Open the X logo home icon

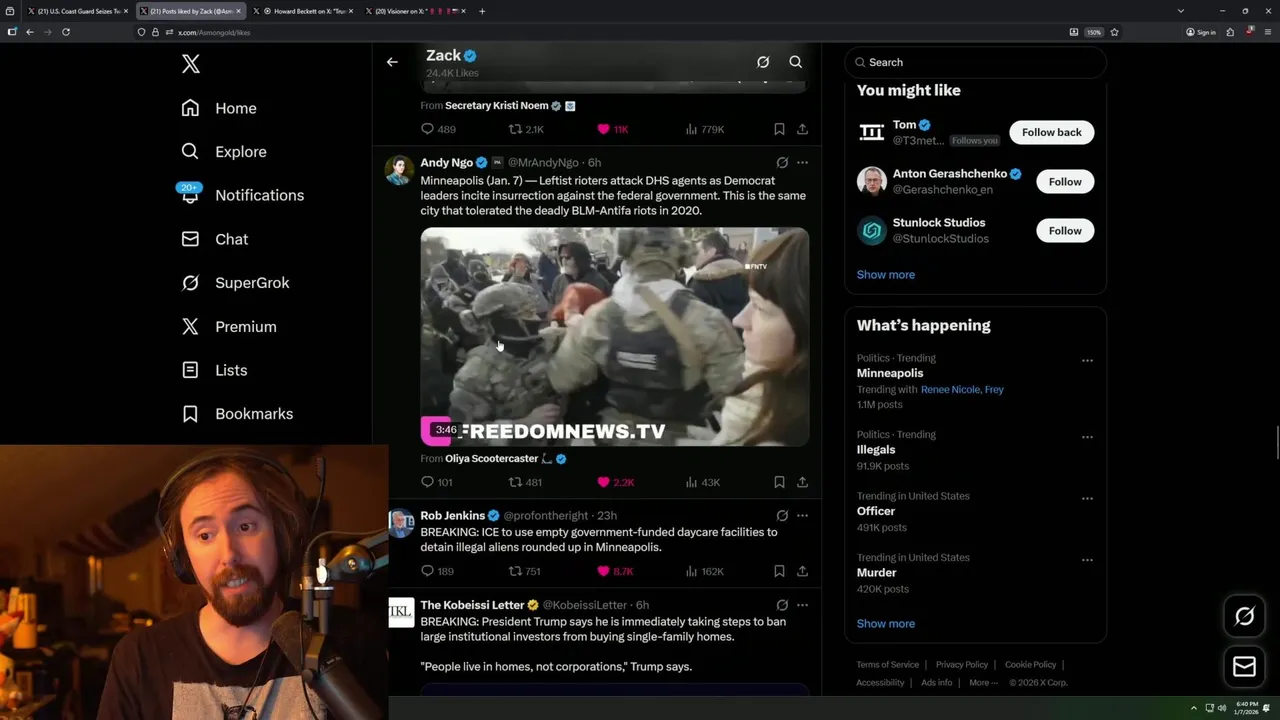(191, 64)
